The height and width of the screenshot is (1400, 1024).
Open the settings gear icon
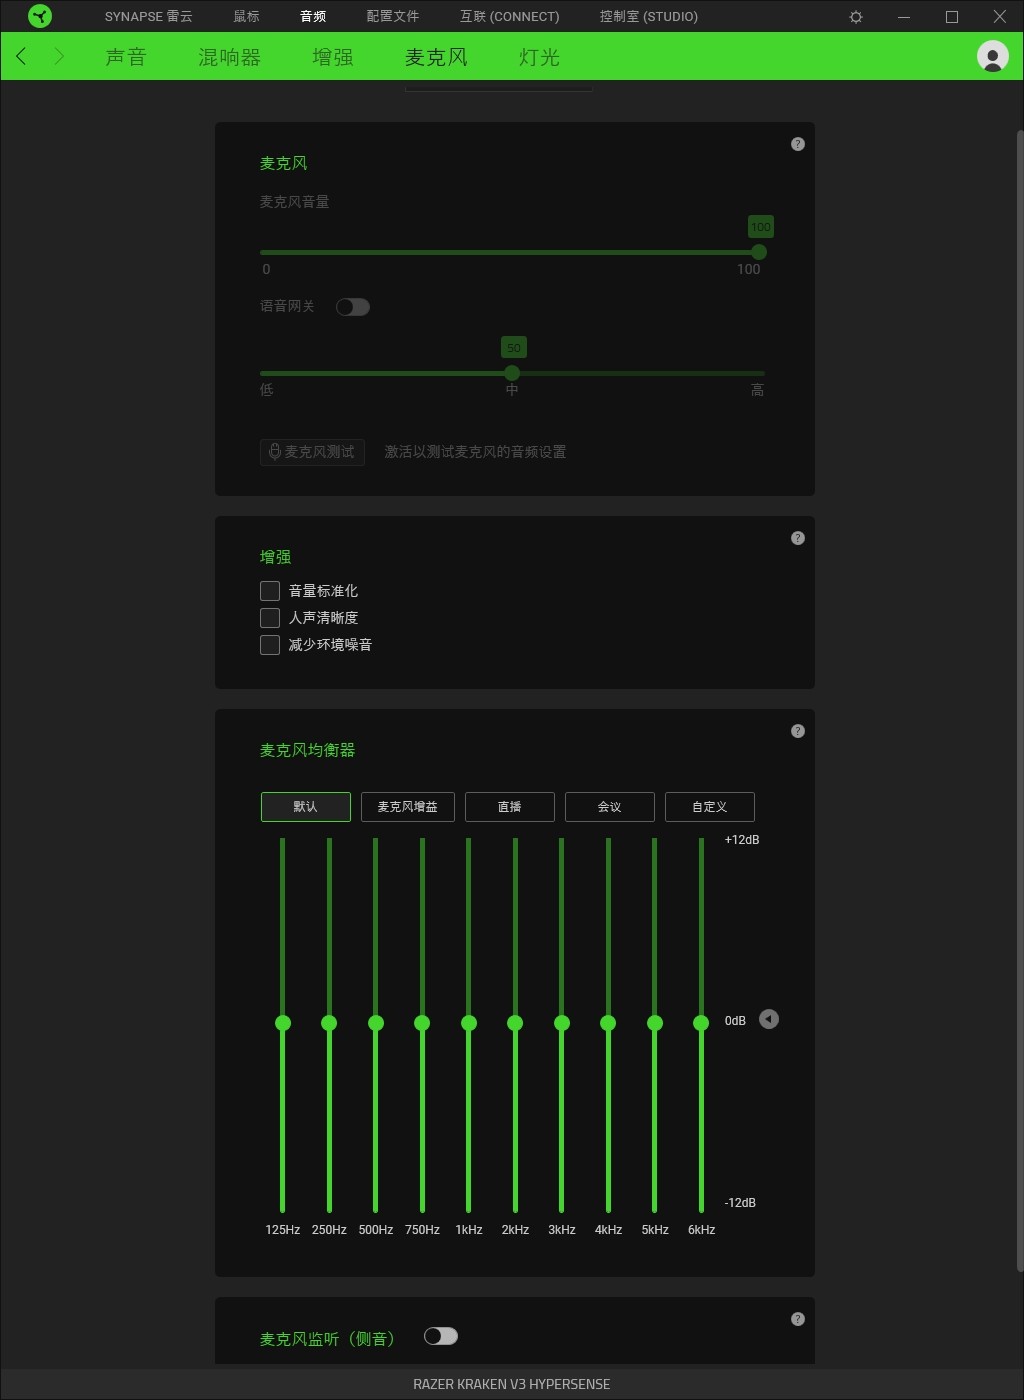(856, 17)
